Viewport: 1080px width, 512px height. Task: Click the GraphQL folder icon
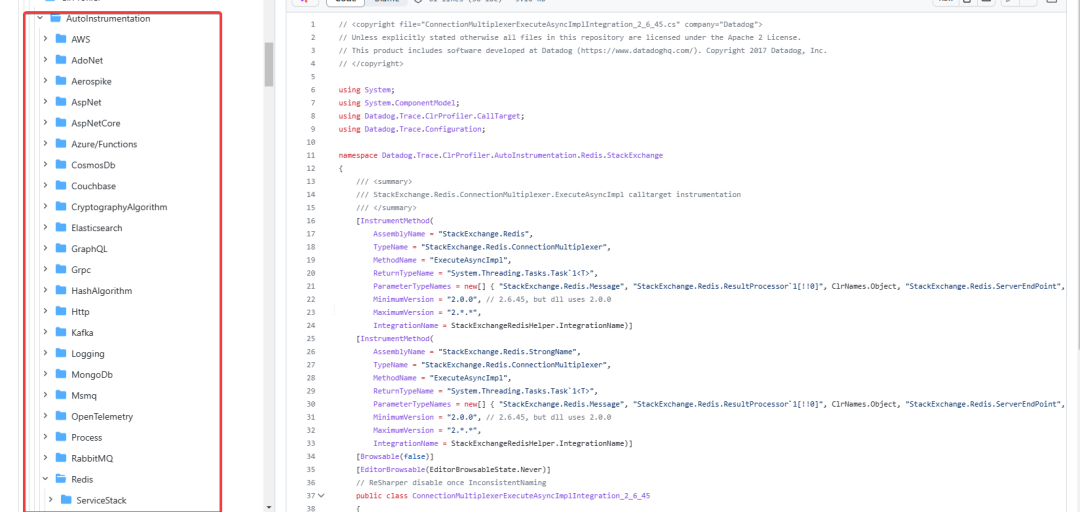[x=61, y=248]
